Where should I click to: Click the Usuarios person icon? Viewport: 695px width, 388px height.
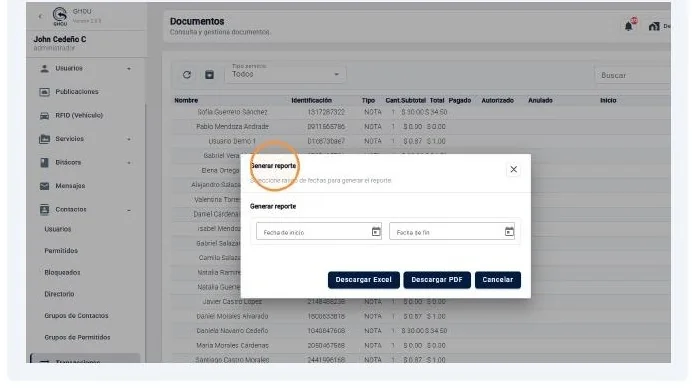click(x=44, y=68)
